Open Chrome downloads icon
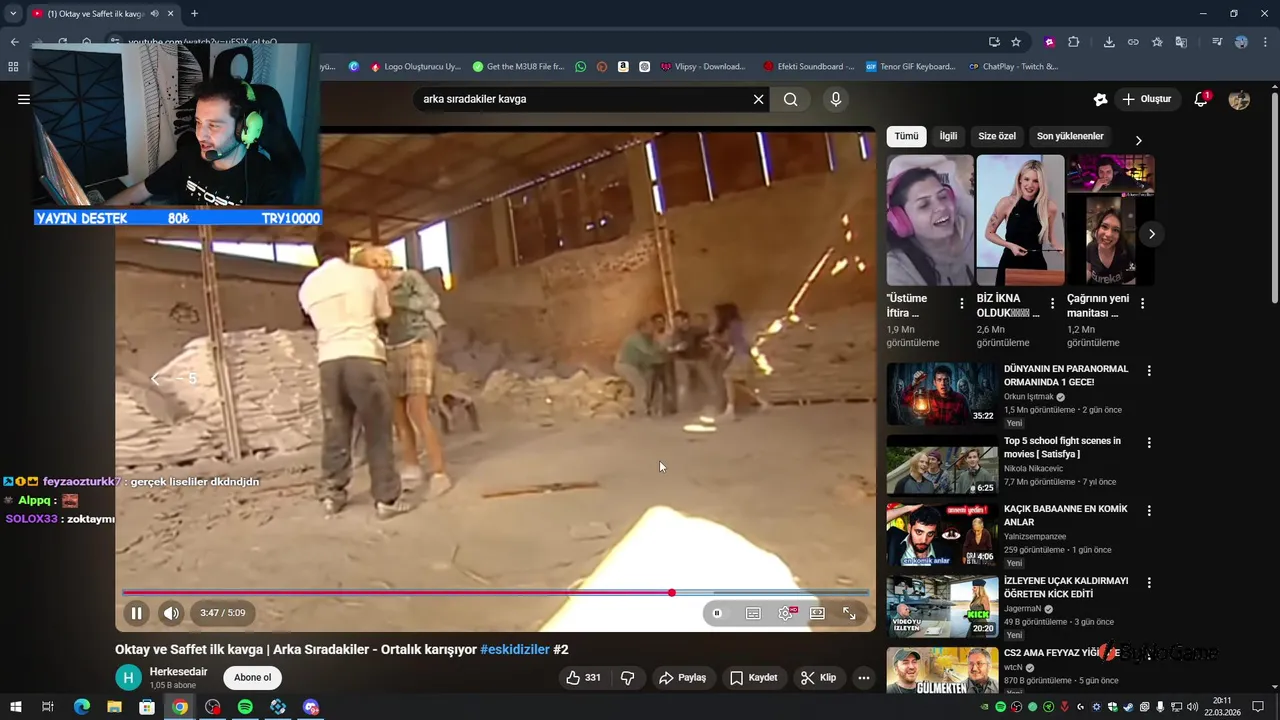Image resolution: width=1280 pixels, height=720 pixels. [1109, 42]
